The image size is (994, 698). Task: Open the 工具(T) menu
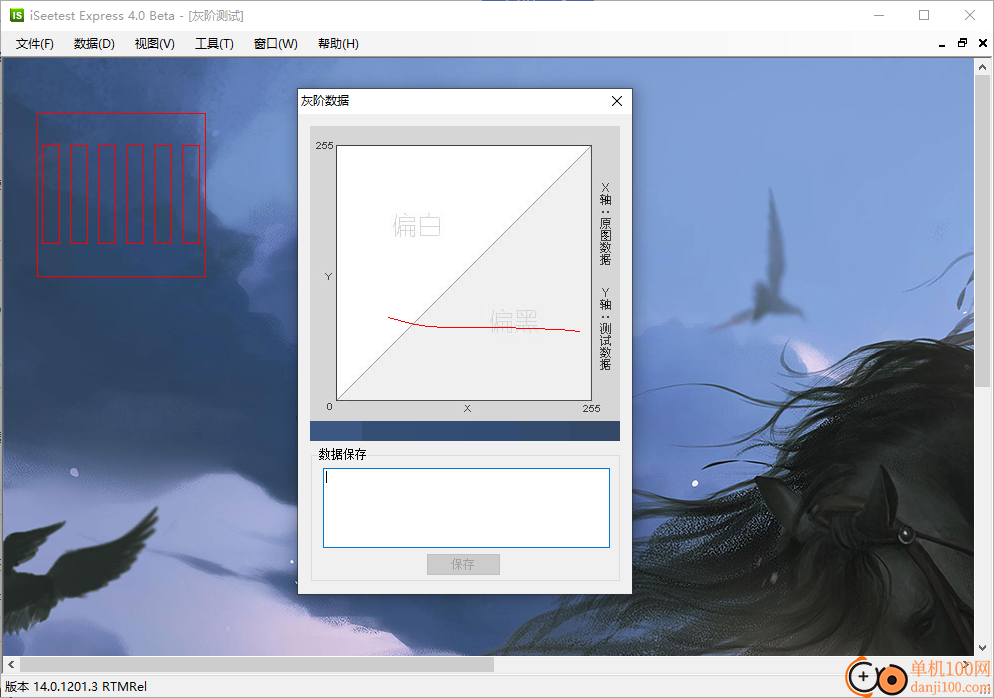[214, 44]
